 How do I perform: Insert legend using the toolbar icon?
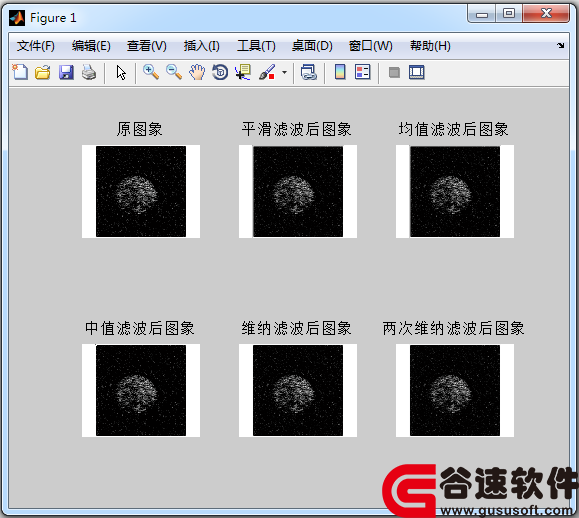(363, 72)
